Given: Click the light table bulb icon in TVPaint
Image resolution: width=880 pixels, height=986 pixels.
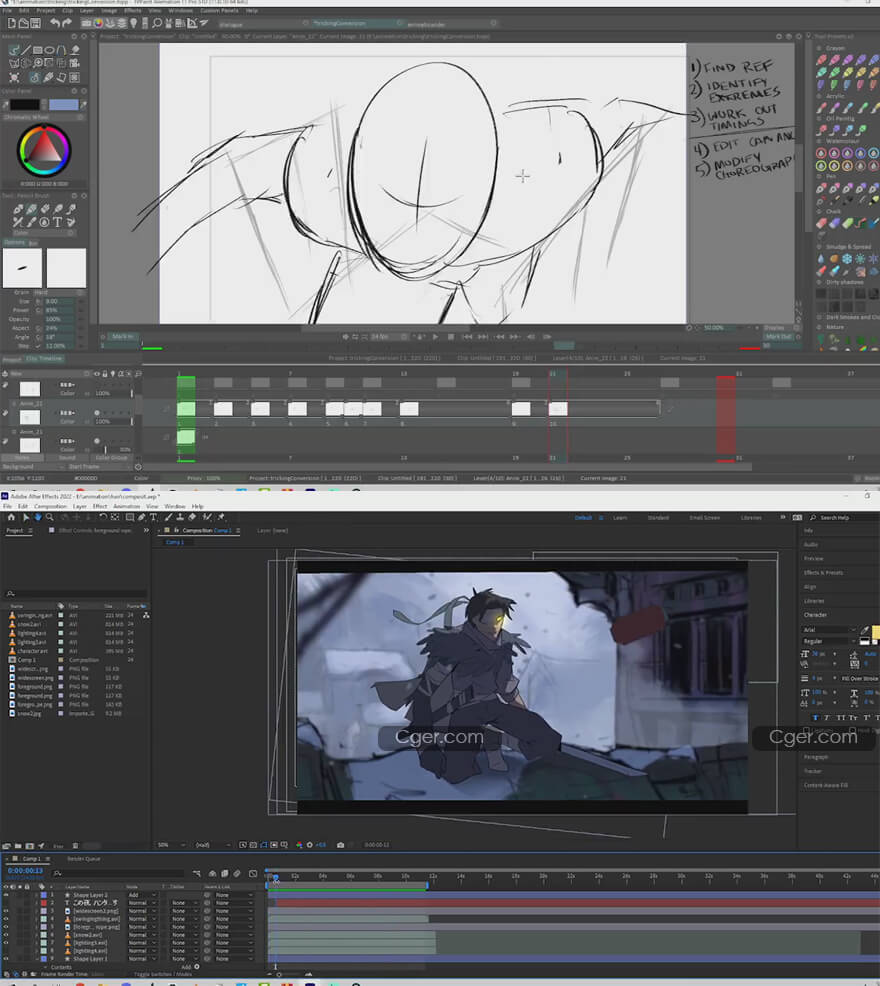Looking at the screenshot, I should [133, 23].
